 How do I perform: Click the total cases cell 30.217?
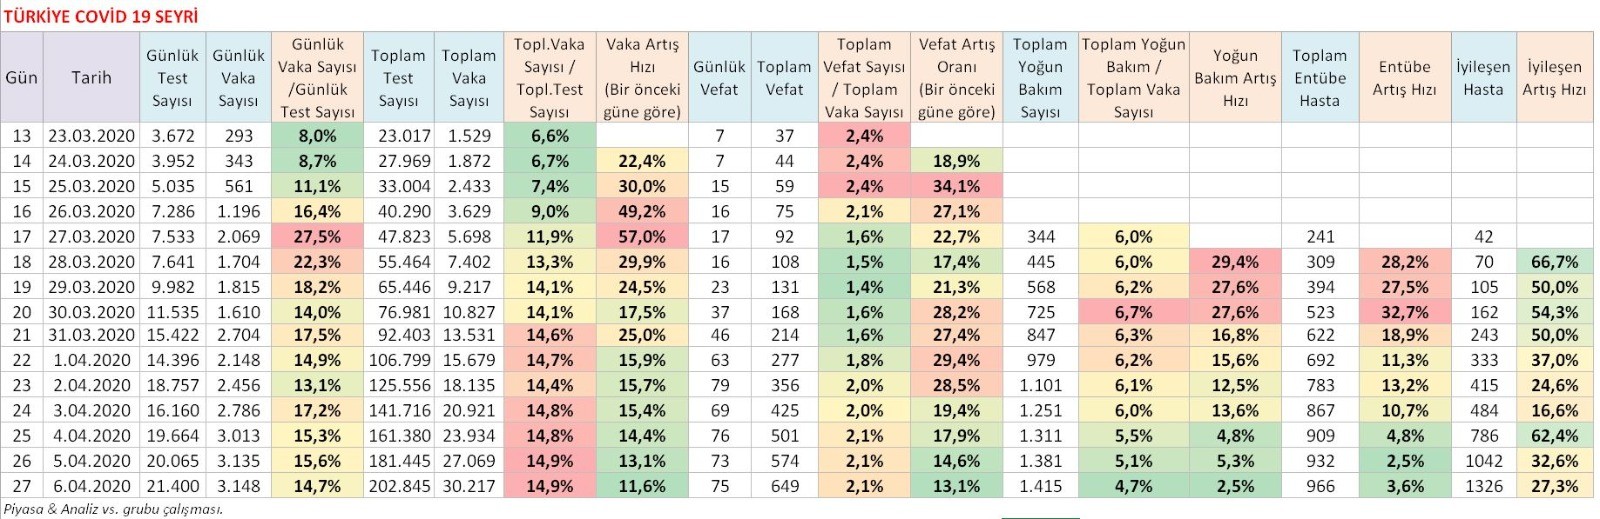click(x=468, y=486)
